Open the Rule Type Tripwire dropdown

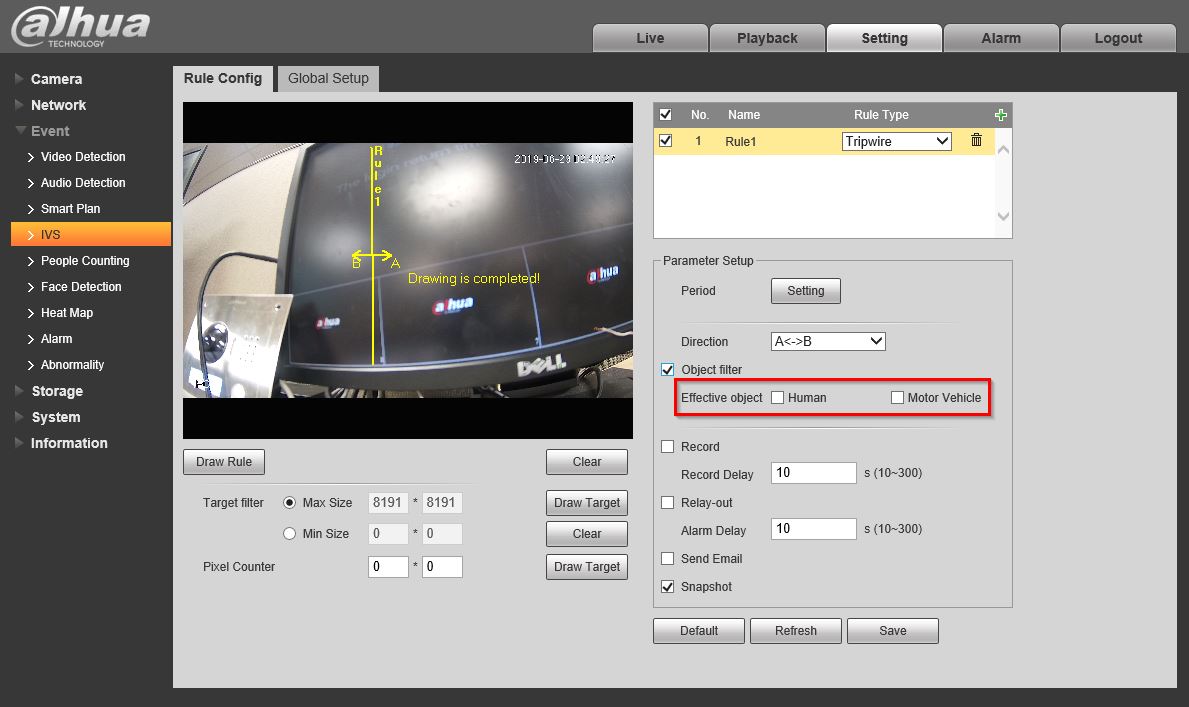tap(896, 142)
